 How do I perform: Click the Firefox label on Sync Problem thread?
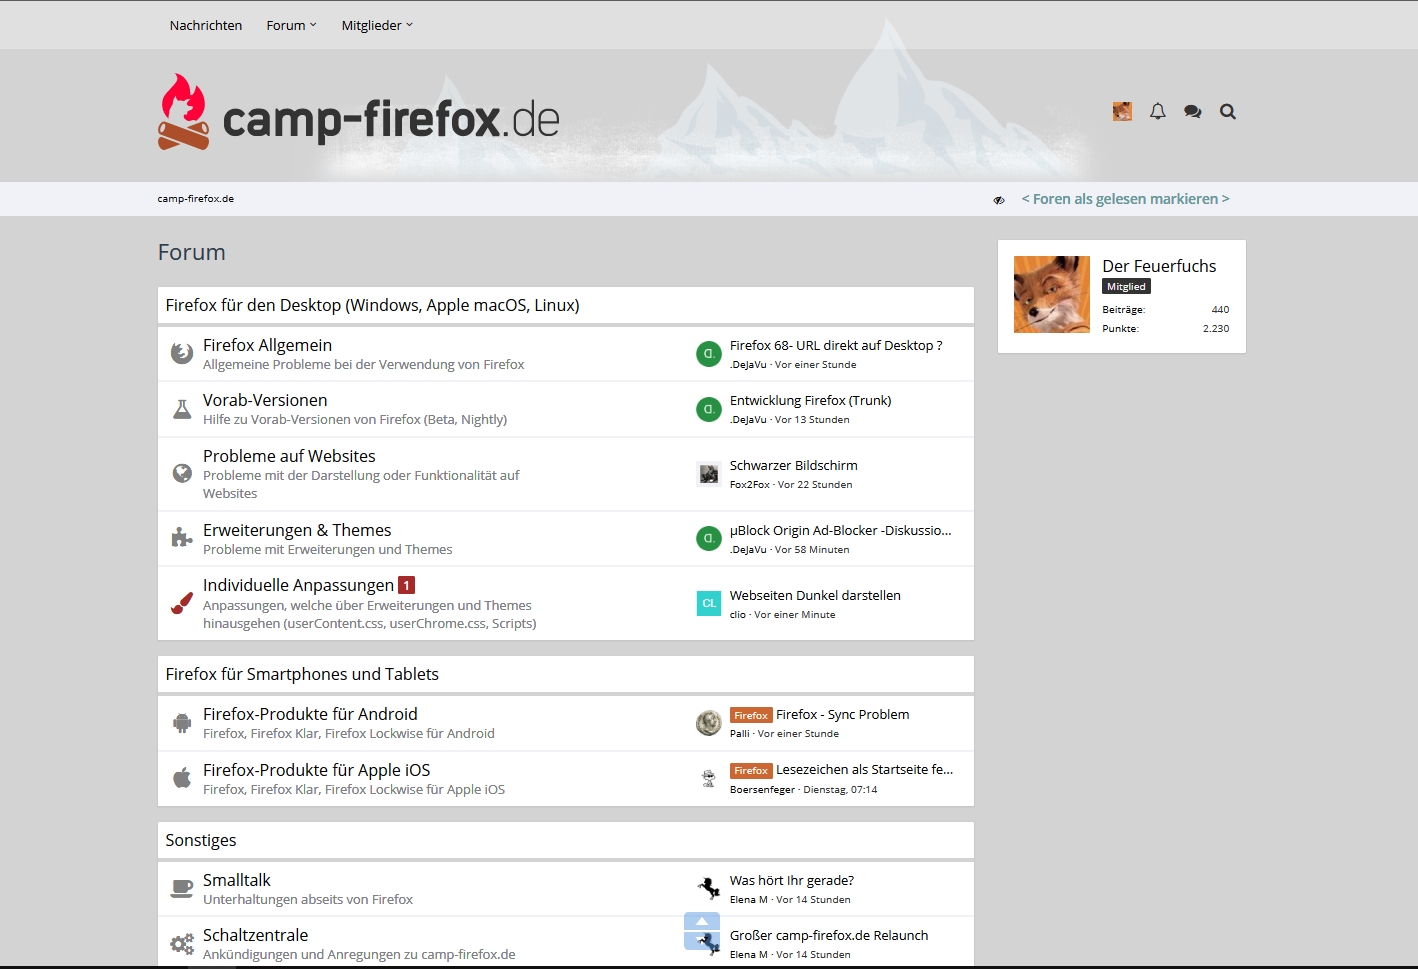(751, 715)
